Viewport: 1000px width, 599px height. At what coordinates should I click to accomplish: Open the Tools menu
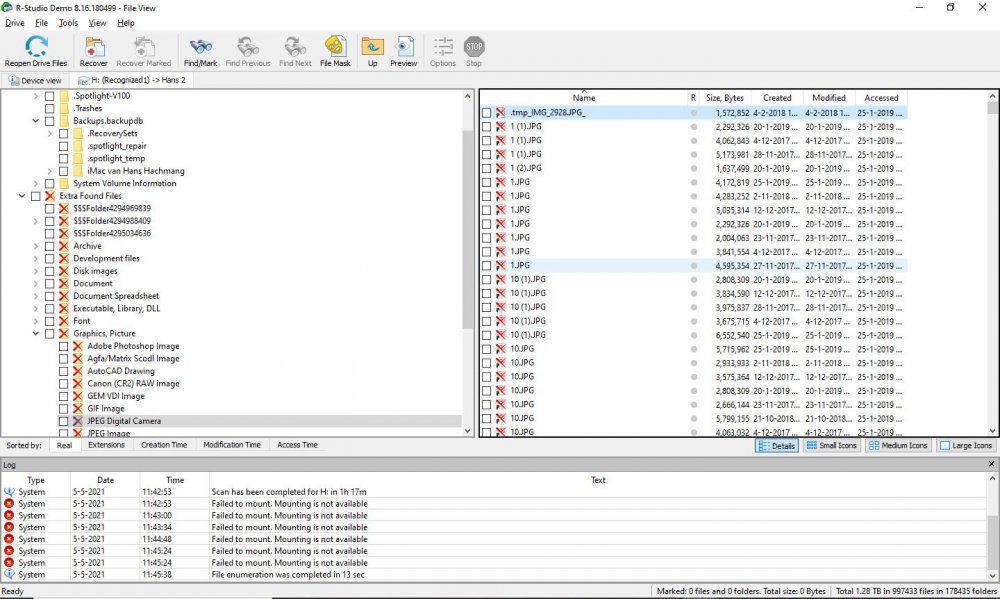point(68,22)
